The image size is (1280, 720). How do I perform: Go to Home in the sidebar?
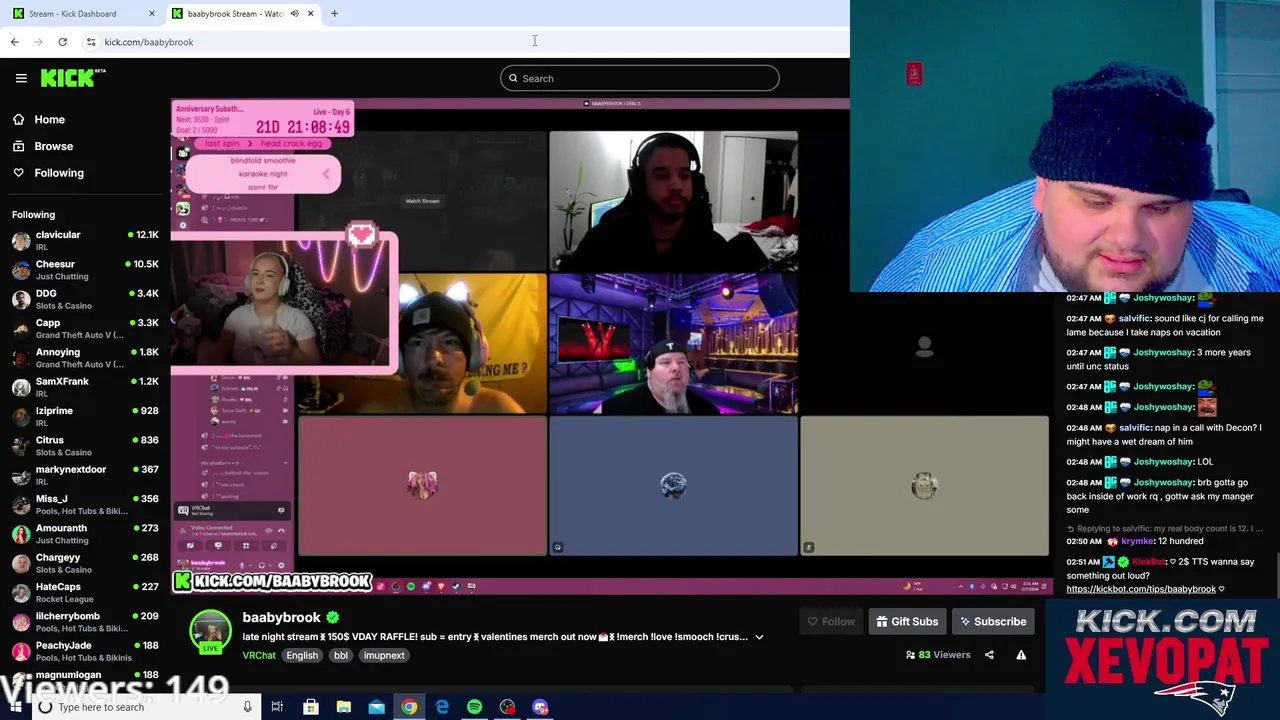pyautogui.click(x=49, y=119)
